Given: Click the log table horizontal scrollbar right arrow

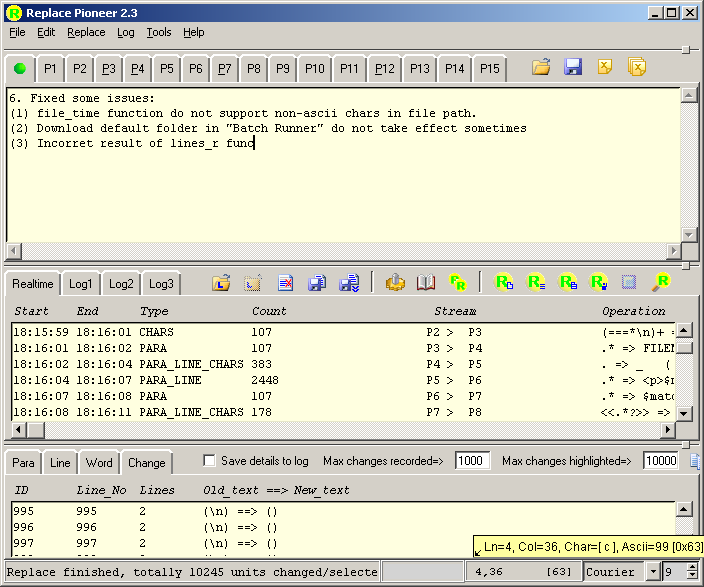Looking at the screenshot, I should pyautogui.click(x=669, y=430).
